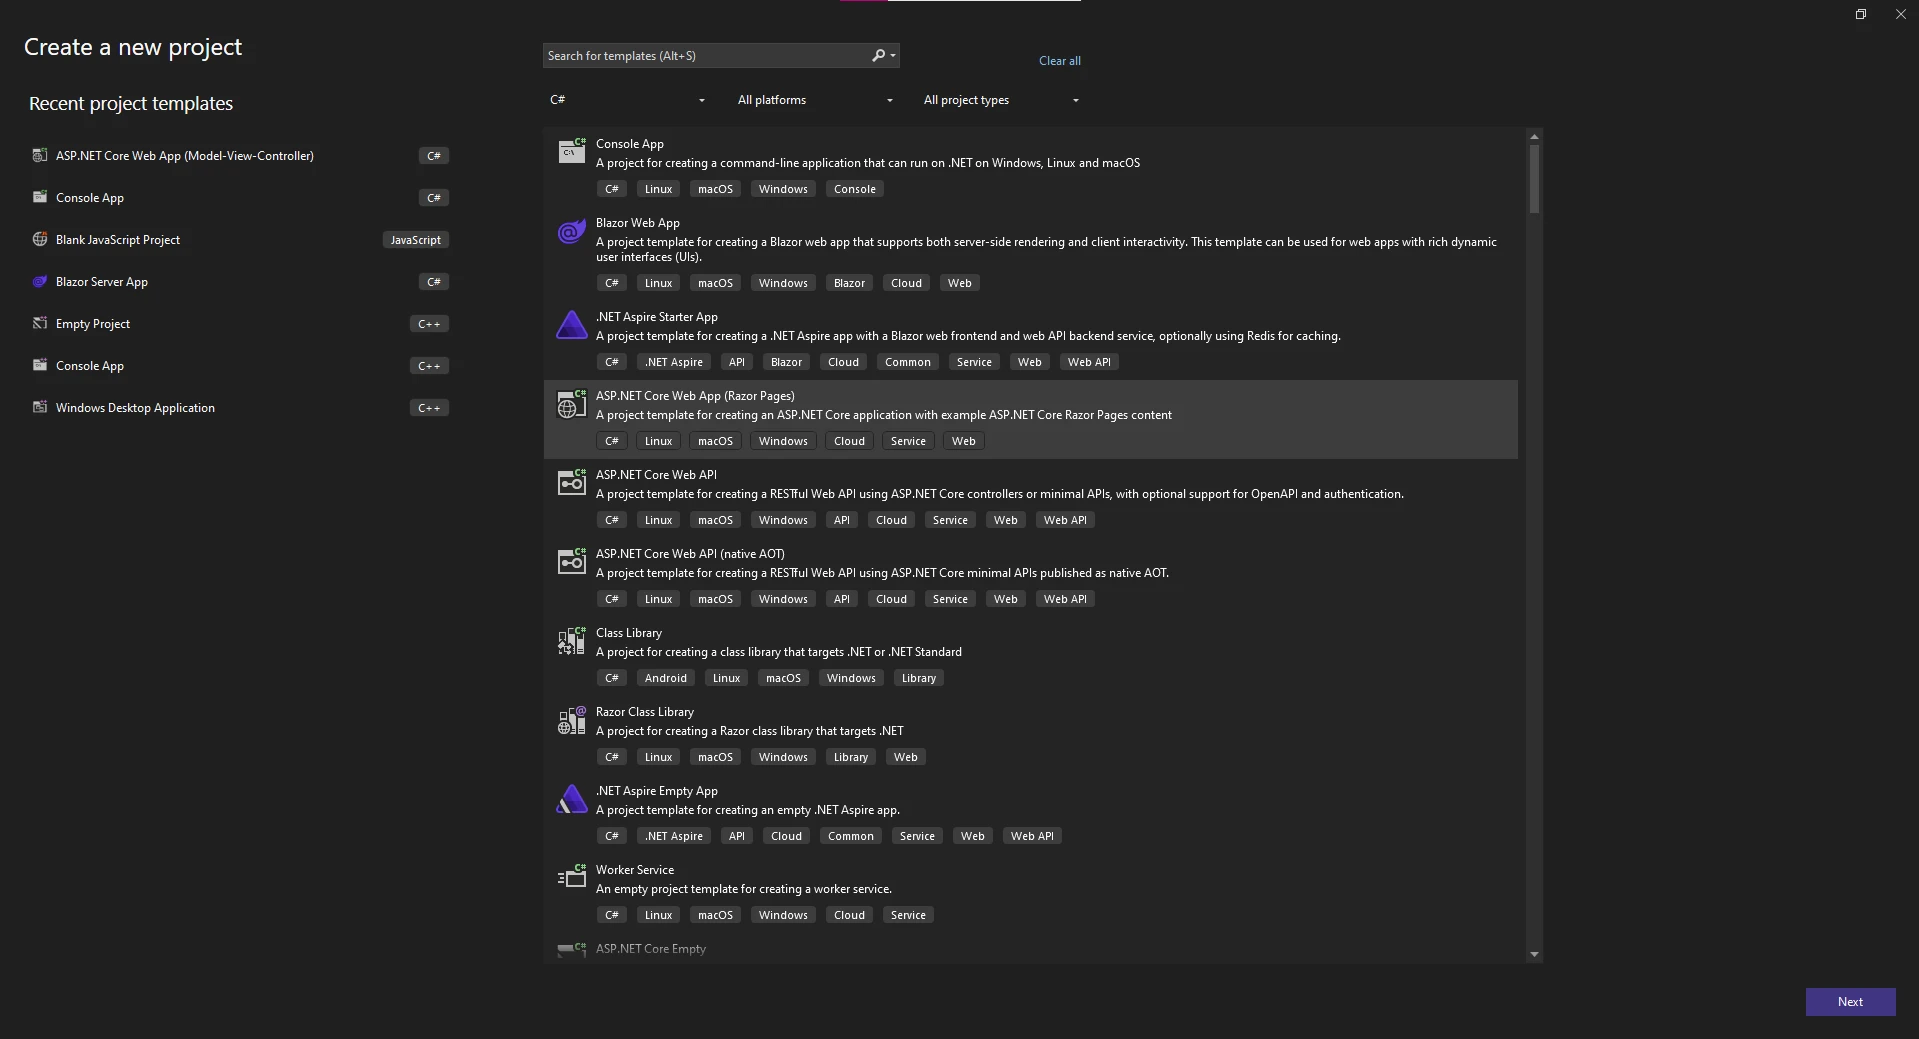Viewport: 1919px width, 1039px height.
Task: Click the search magnifier icon
Action: [878, 55]
